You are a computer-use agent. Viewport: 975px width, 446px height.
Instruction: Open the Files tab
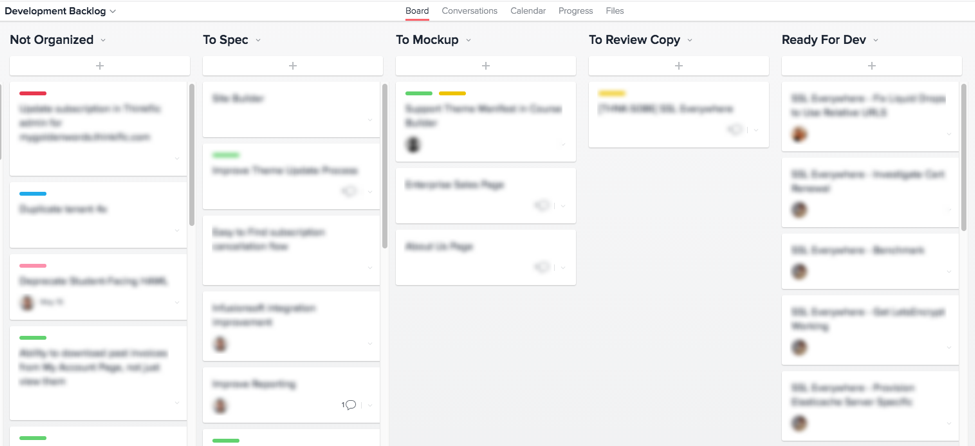click(615, 11)
